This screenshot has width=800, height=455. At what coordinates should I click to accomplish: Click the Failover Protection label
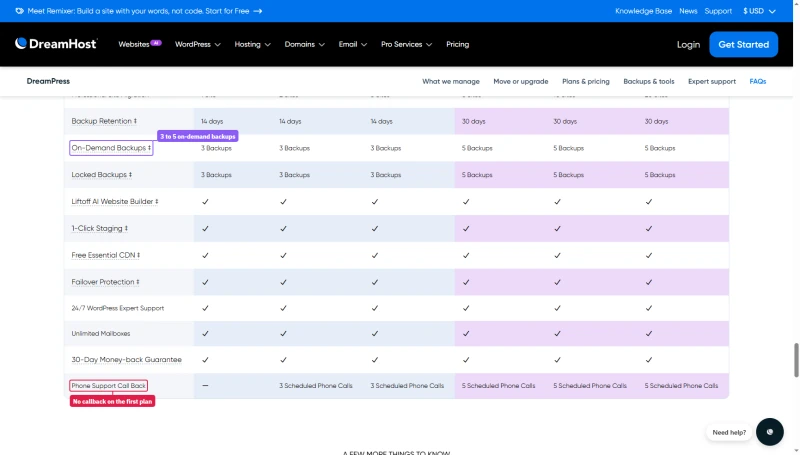coord(105,282)
